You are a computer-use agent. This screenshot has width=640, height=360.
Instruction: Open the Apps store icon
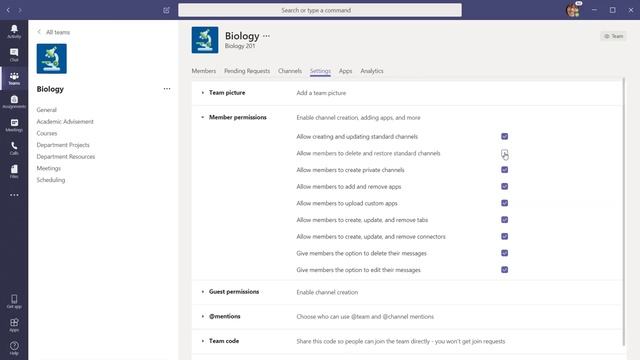14,325
